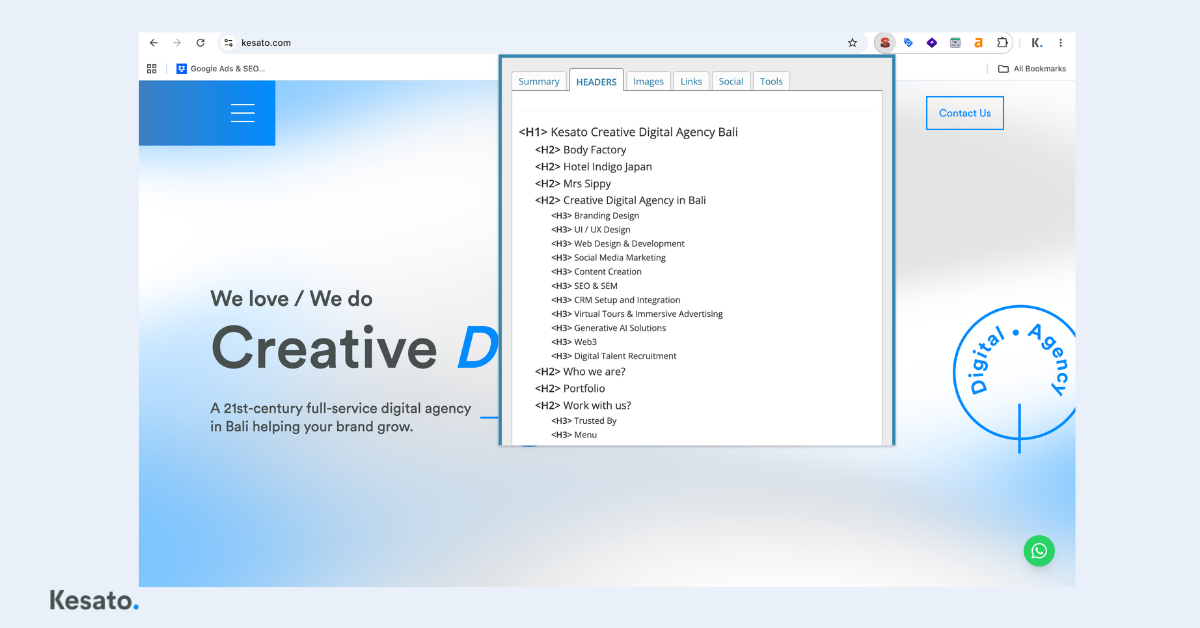
Task: Select H2 'Hotel Indigo Japan' row
Action: click(593, 167)
